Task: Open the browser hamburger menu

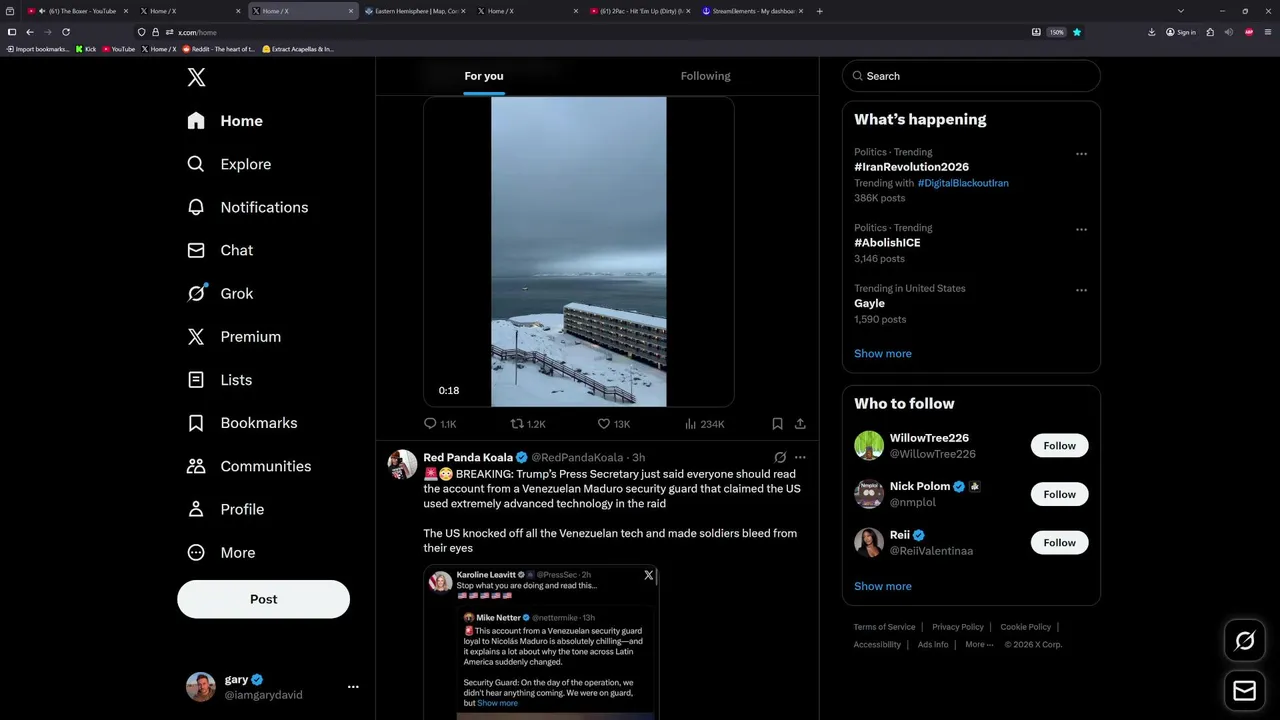Action: (1268, 32)
